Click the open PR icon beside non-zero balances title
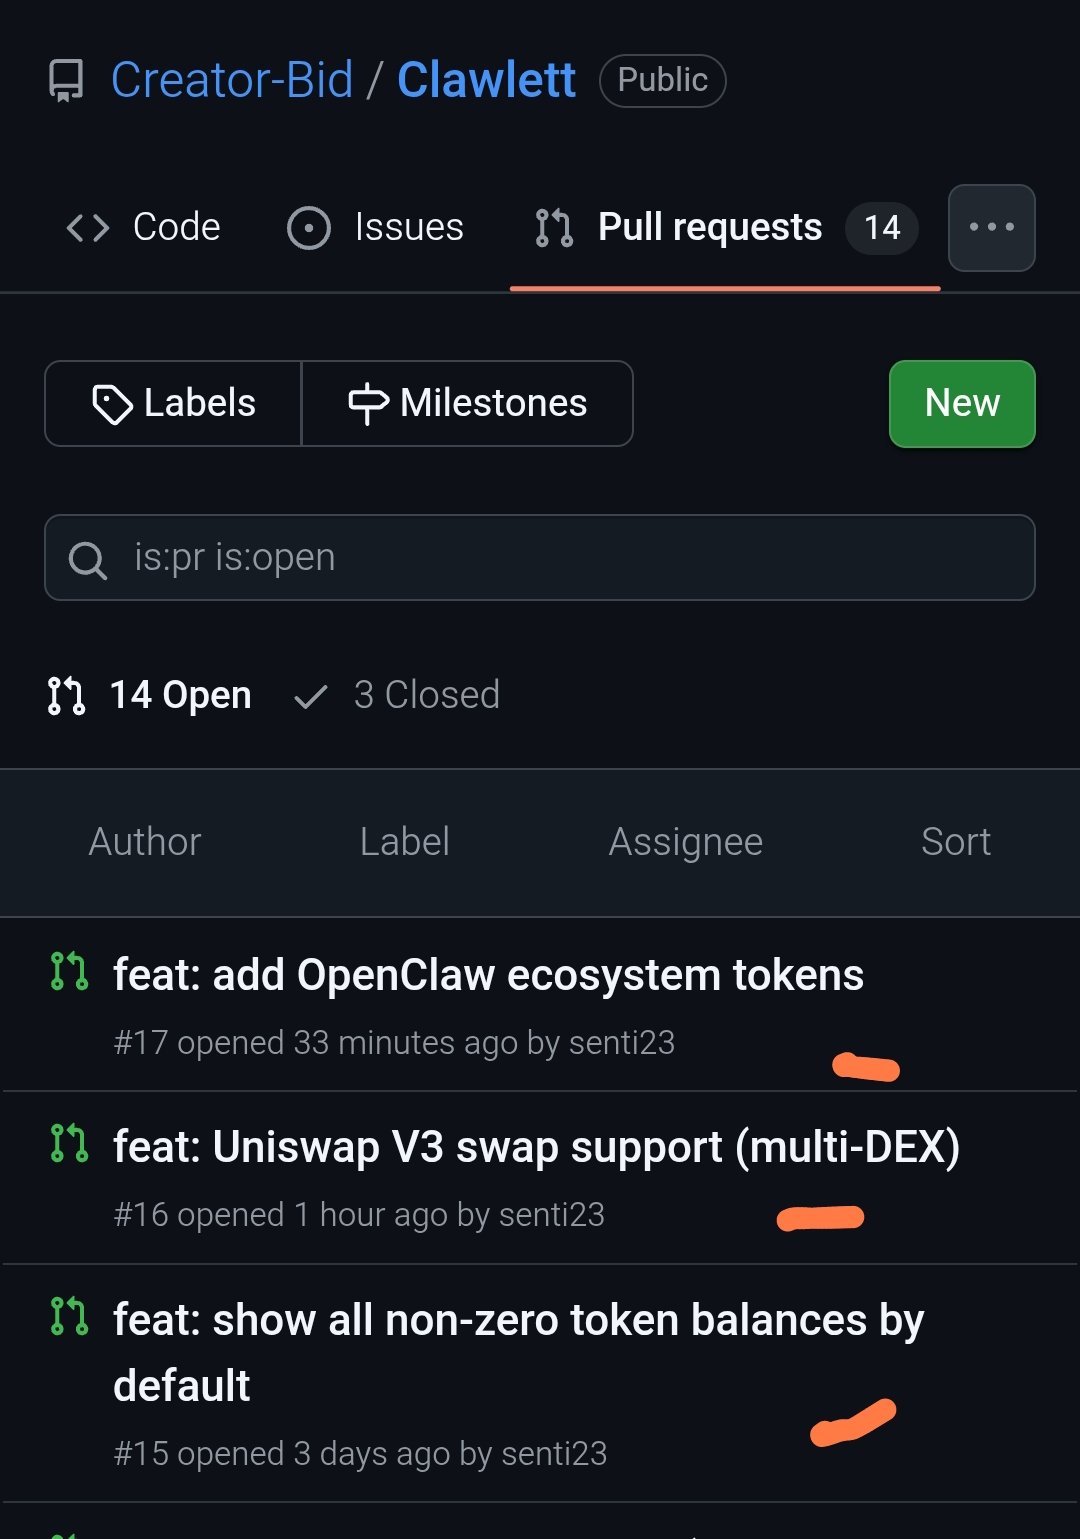 click(69, 1316)
